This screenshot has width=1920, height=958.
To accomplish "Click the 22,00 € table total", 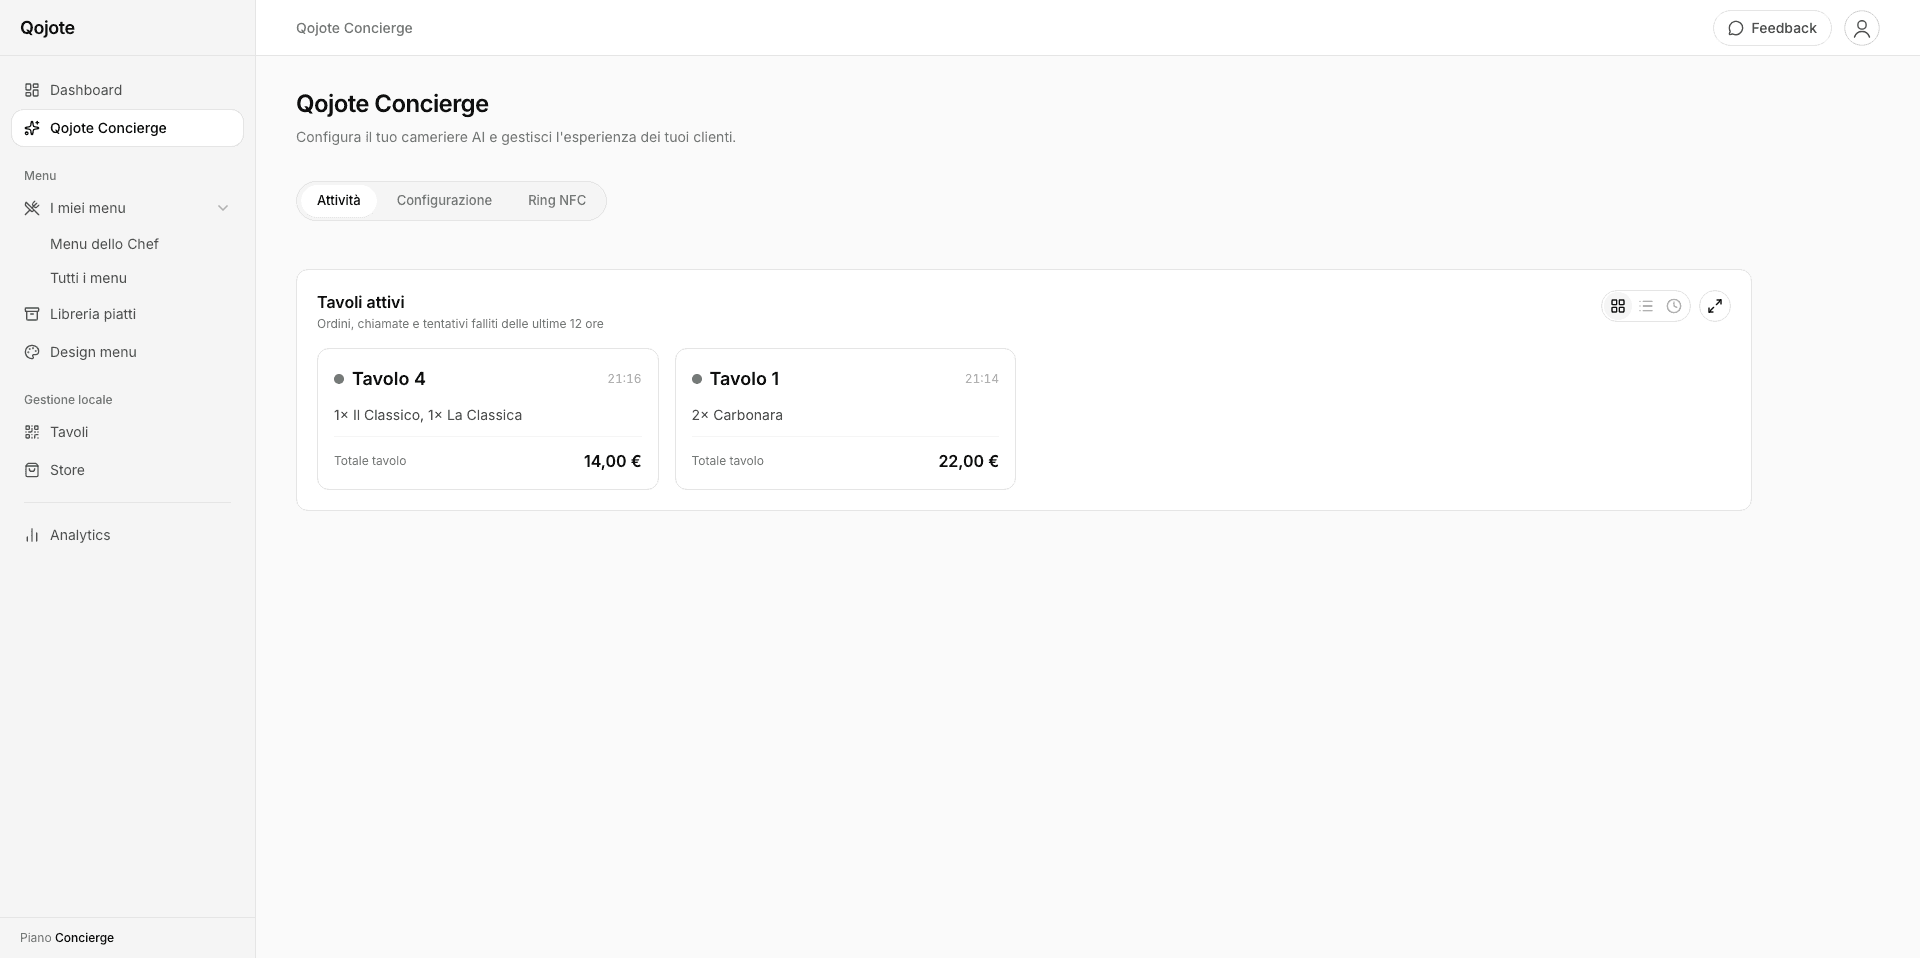I will [x=968, y=461].
